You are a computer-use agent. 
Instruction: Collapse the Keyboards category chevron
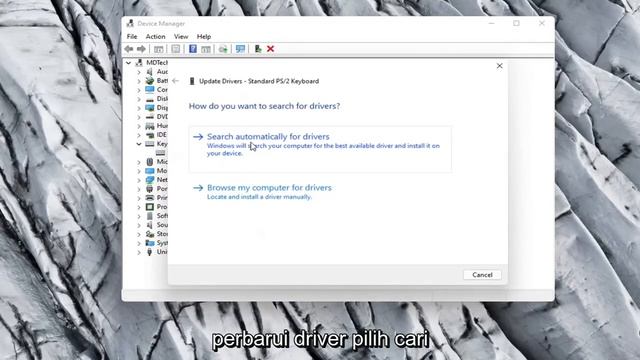[139, 144]
